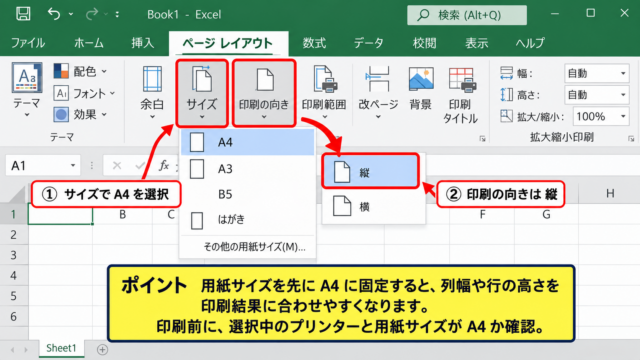The height and width of the screenshot is (360, 640).
Task: Open the 配色 color scheme dropdown
Action: click(80, 71)
